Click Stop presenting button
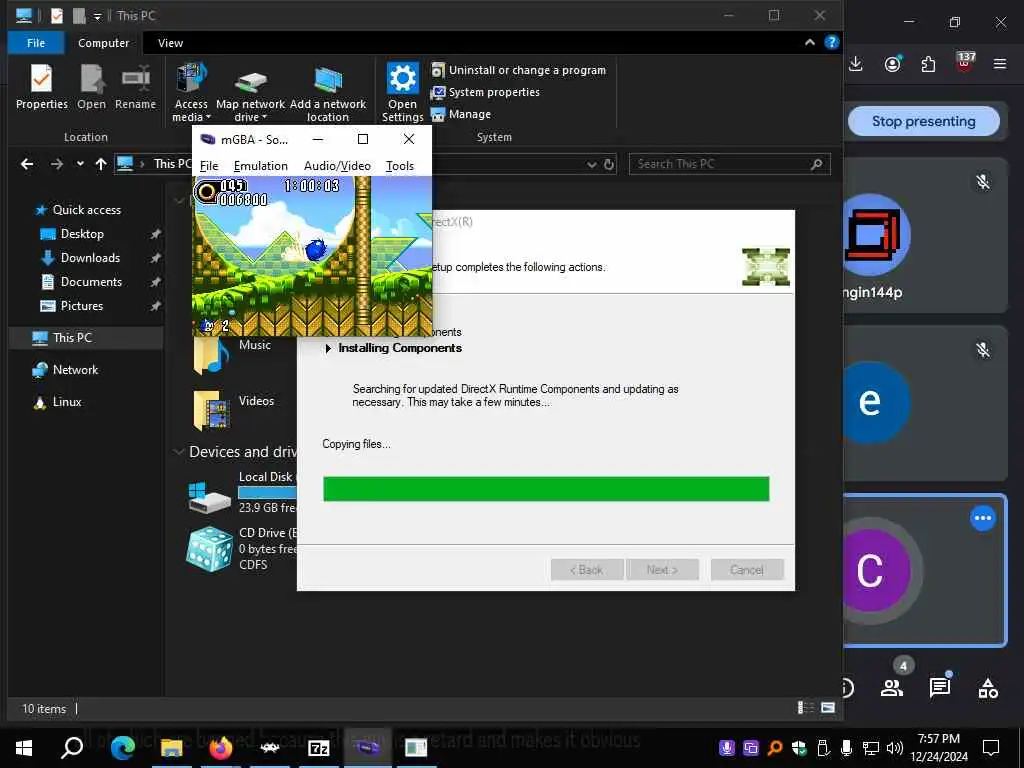 923,121
